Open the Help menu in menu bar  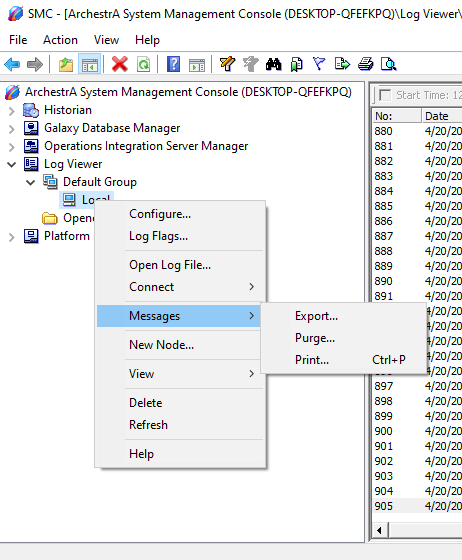(147, 40)
